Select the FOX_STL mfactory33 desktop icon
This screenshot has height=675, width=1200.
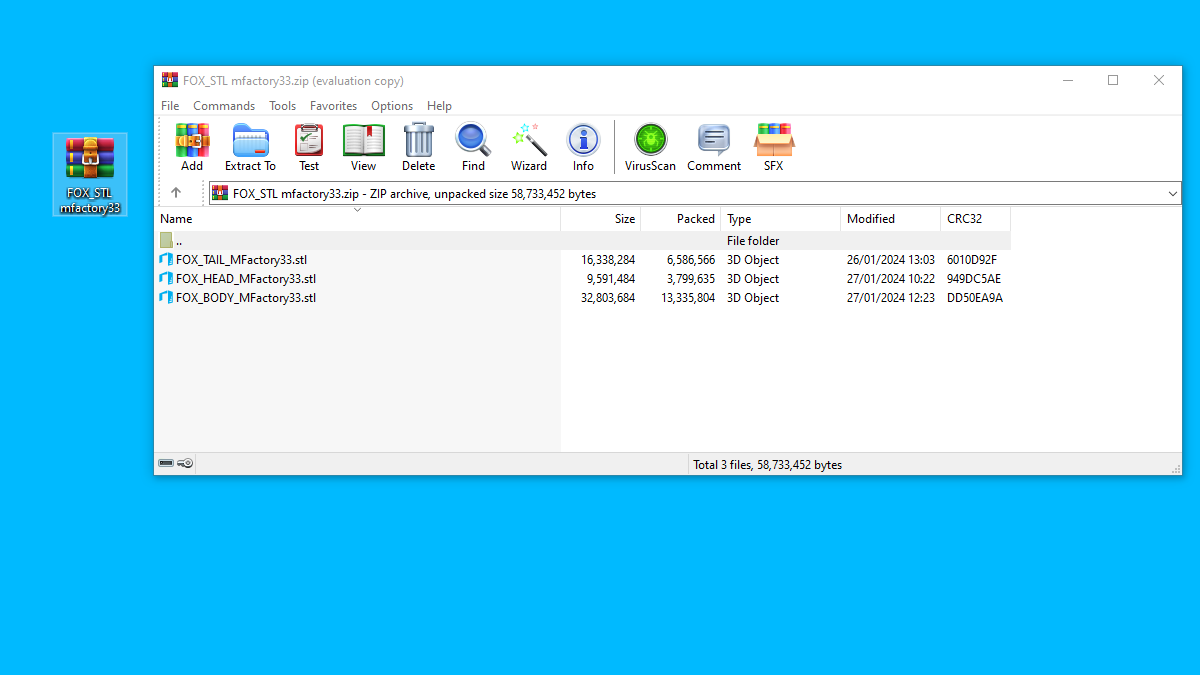(90, 175)
